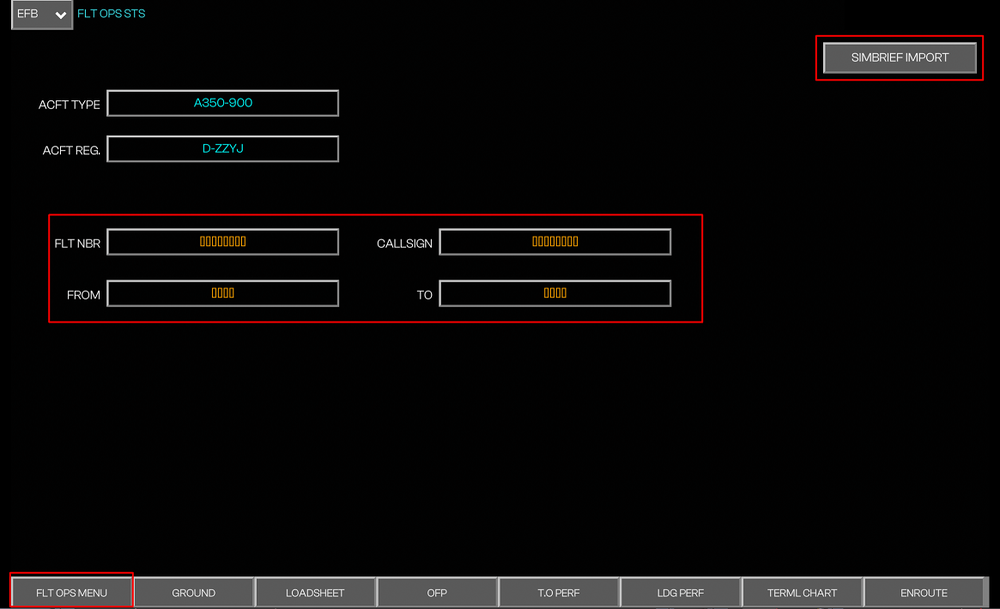Select the FROM airport input field
Viewport: 1000px width, 609px height.
[x=223, y=294]
